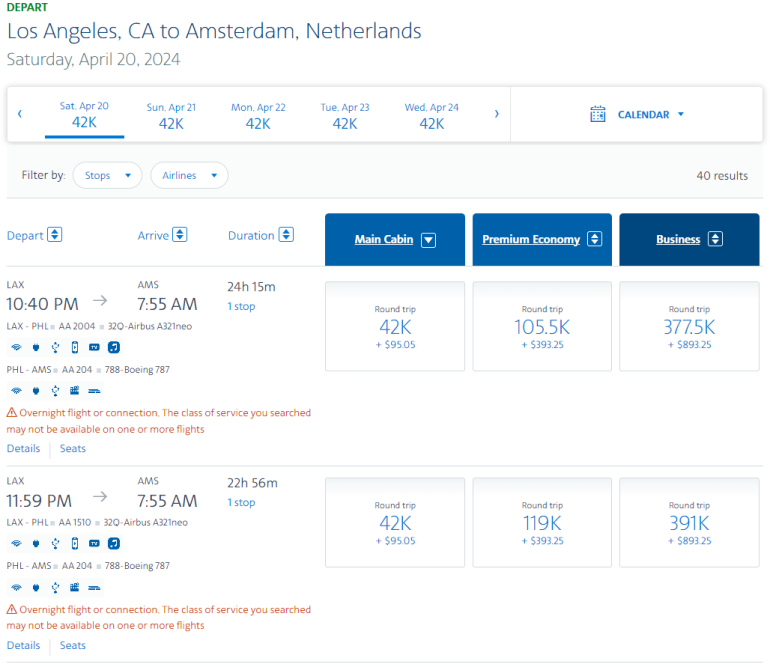
Task: Open the Airlines filter dropdown
Action: 189,176
